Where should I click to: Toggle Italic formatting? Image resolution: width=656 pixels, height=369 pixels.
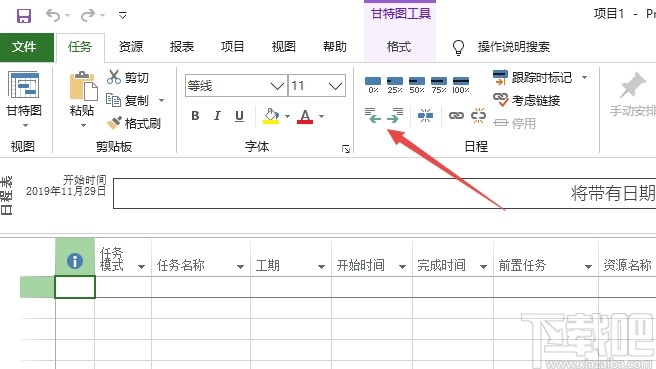(217, 116)
